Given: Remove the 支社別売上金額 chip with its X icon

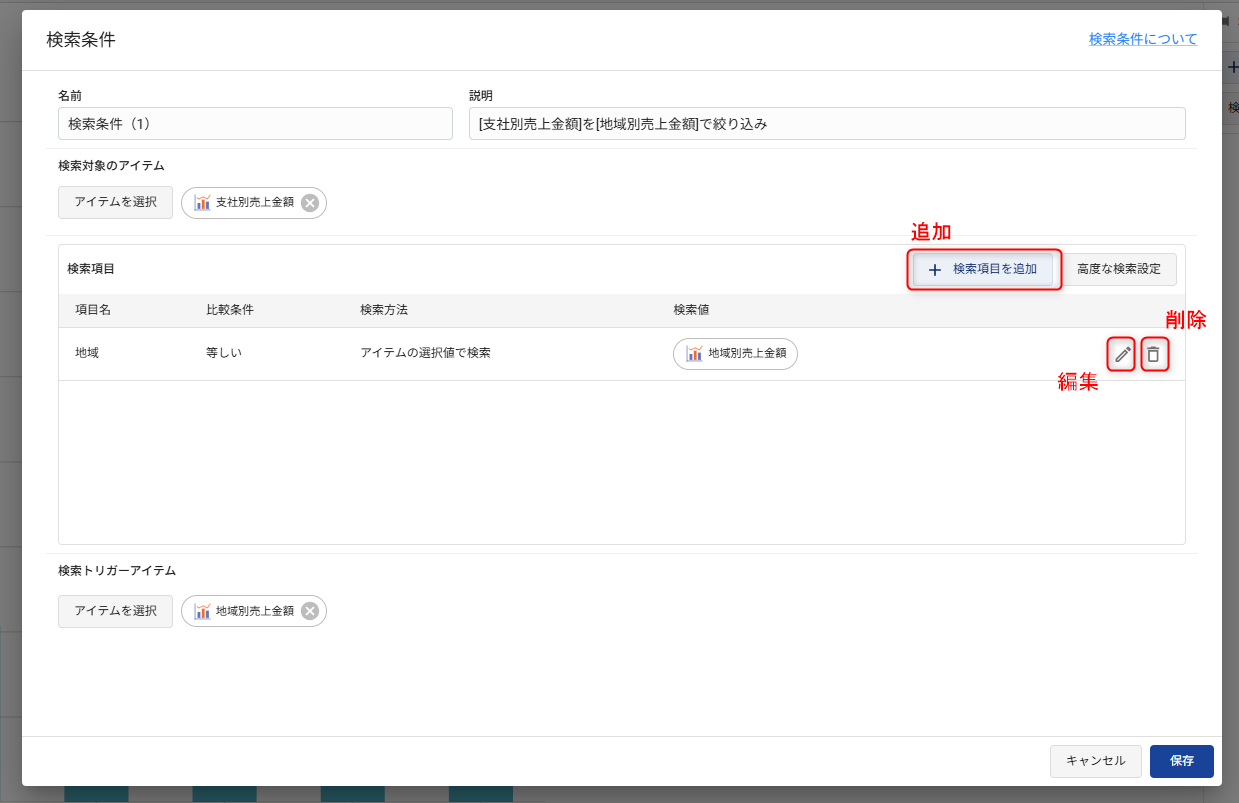Looking at the screenshot, I should pos(310,202).
